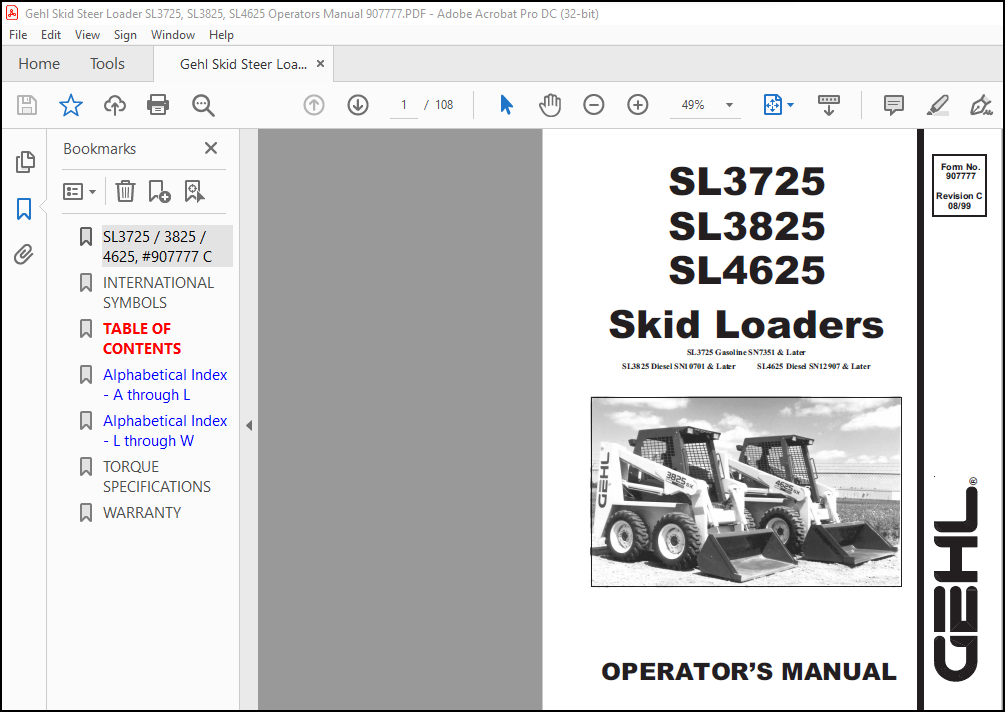This screenshot has height=712, width=1005.
Task: Click find current bookmark icon
Action: coord(194,191)
